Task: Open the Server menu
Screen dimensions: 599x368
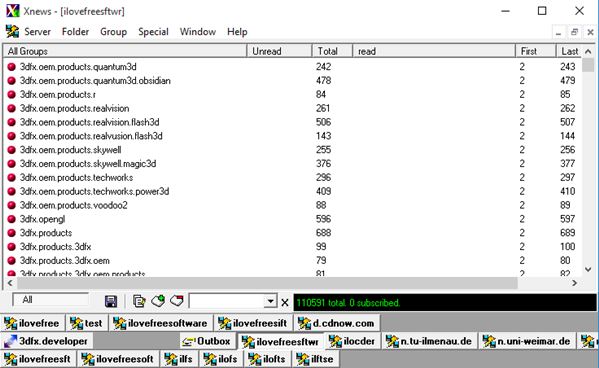Action: pyautogui.click(x=37, y=32)
